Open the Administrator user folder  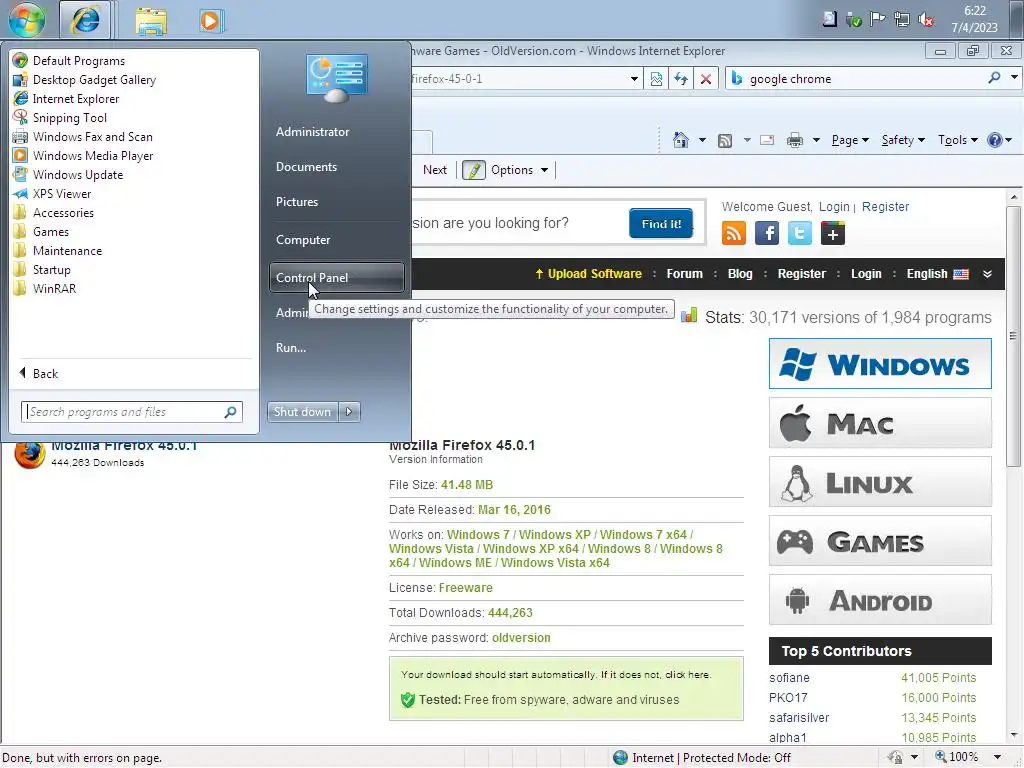tap(313, 131)
